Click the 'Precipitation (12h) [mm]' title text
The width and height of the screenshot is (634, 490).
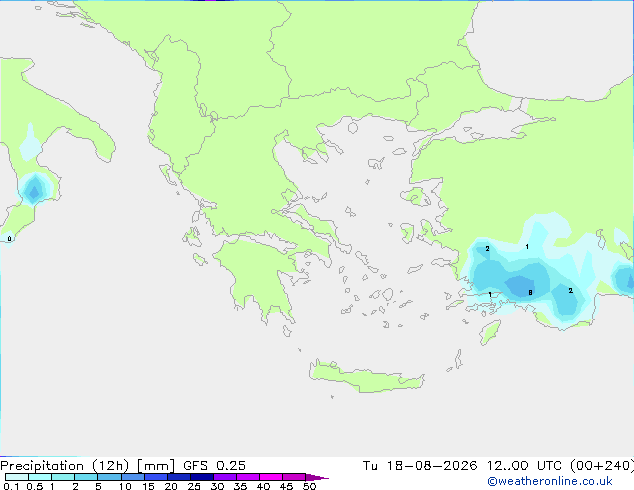pyautogui.click(x=87, y=466)
